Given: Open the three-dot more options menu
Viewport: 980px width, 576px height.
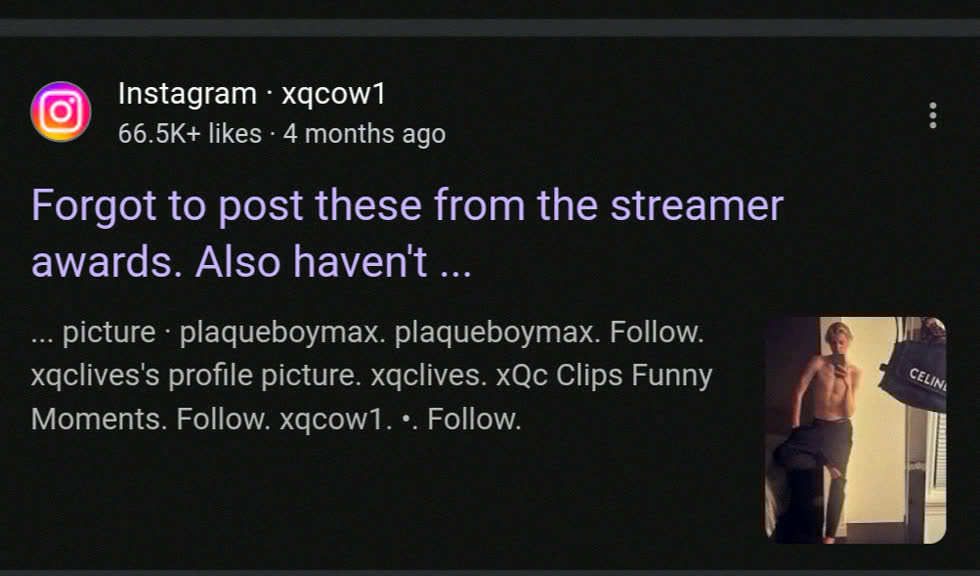Looking at the screenshot, I should pyautogui.click(x=932, y=116).
